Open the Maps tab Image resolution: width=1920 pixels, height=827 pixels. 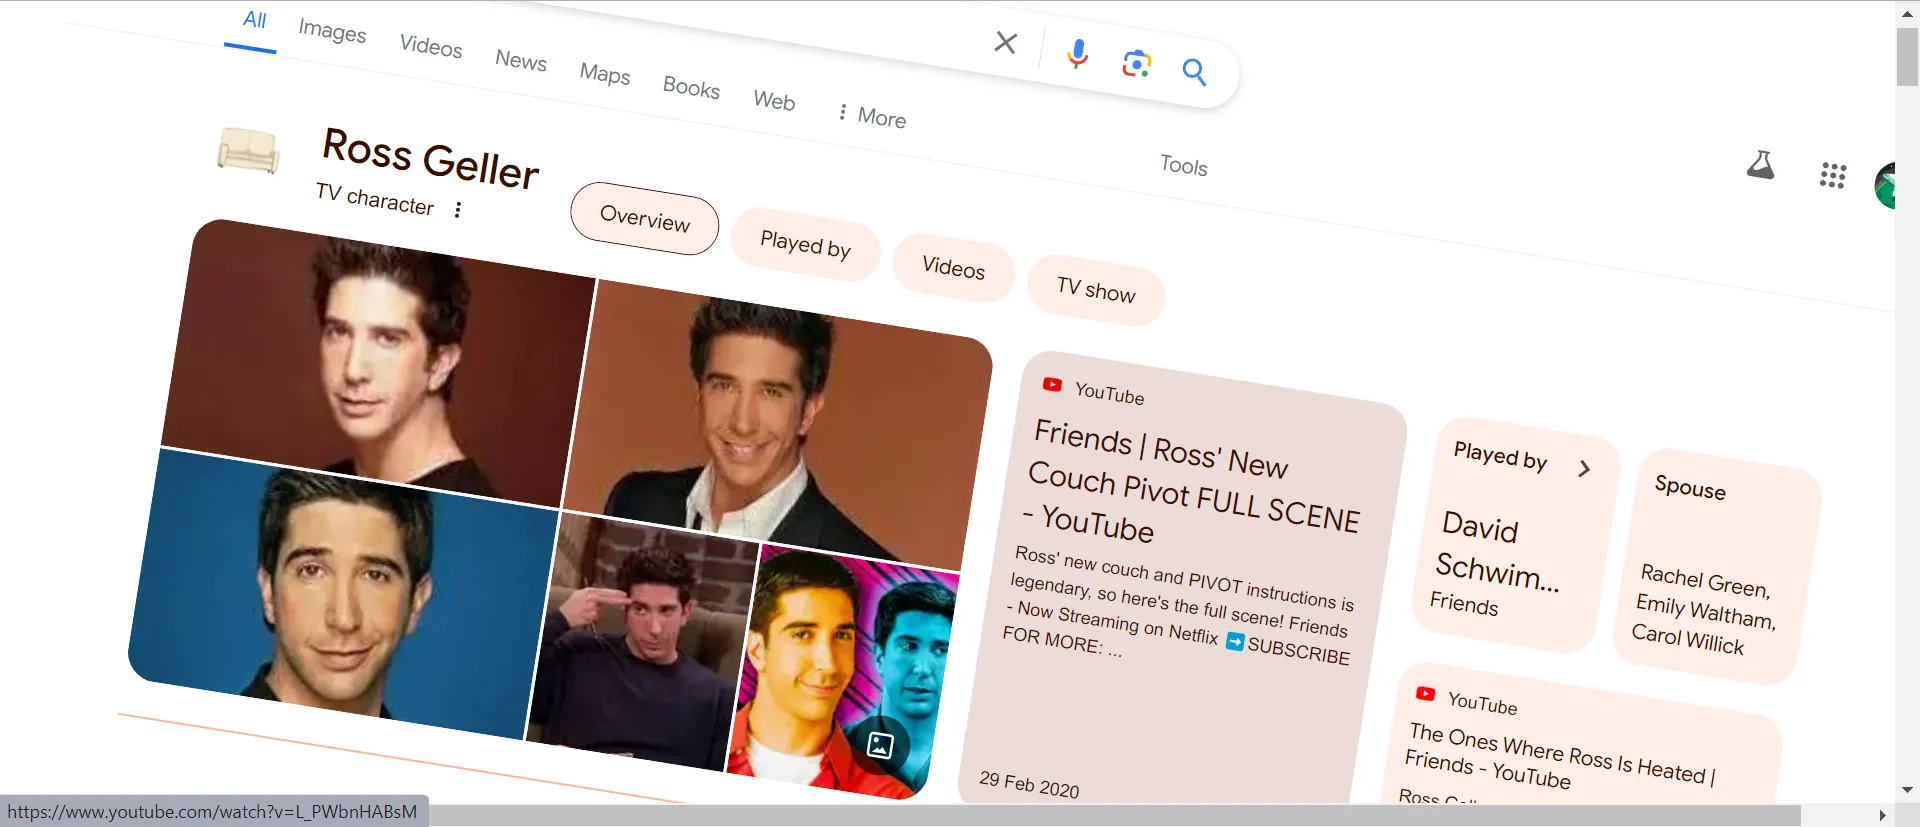pyautogui.click(x=605, y=73)
